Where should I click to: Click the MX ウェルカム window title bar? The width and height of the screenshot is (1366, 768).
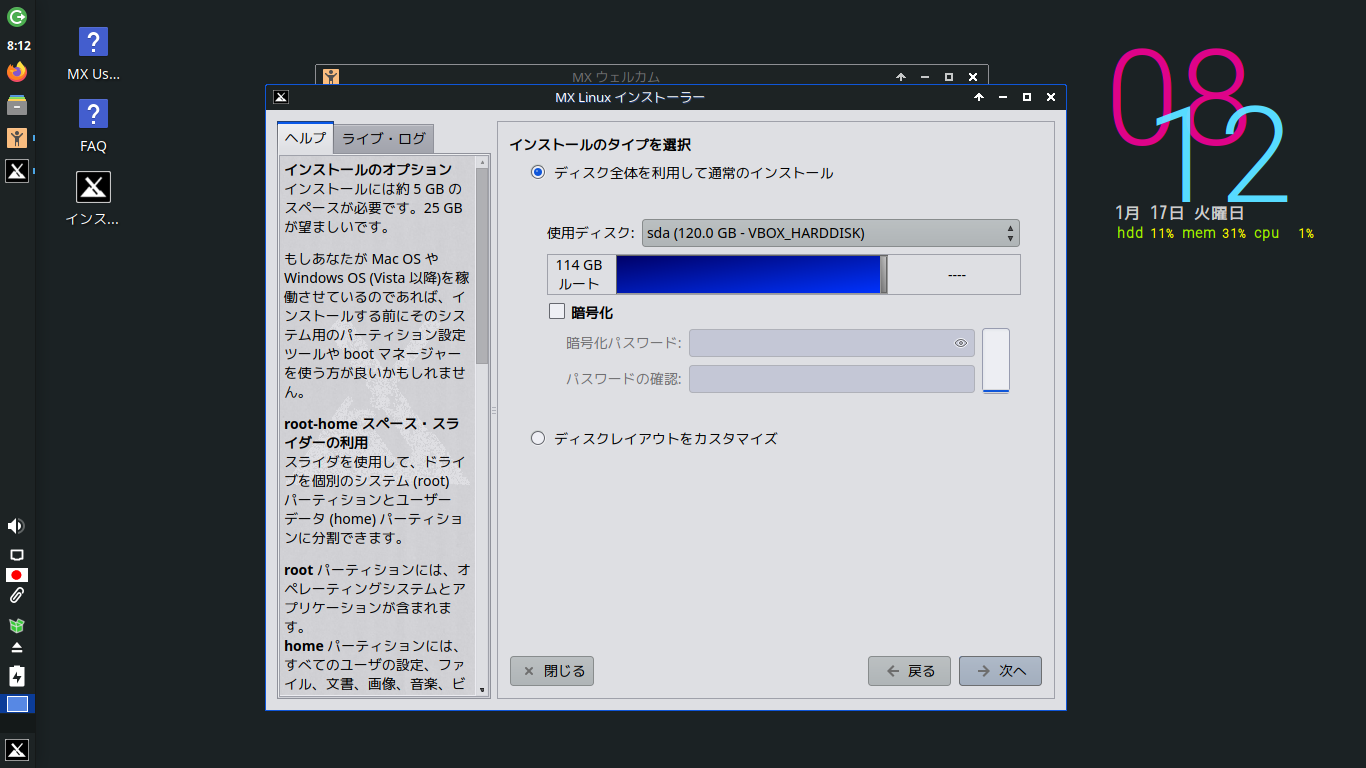click(615, 76)
